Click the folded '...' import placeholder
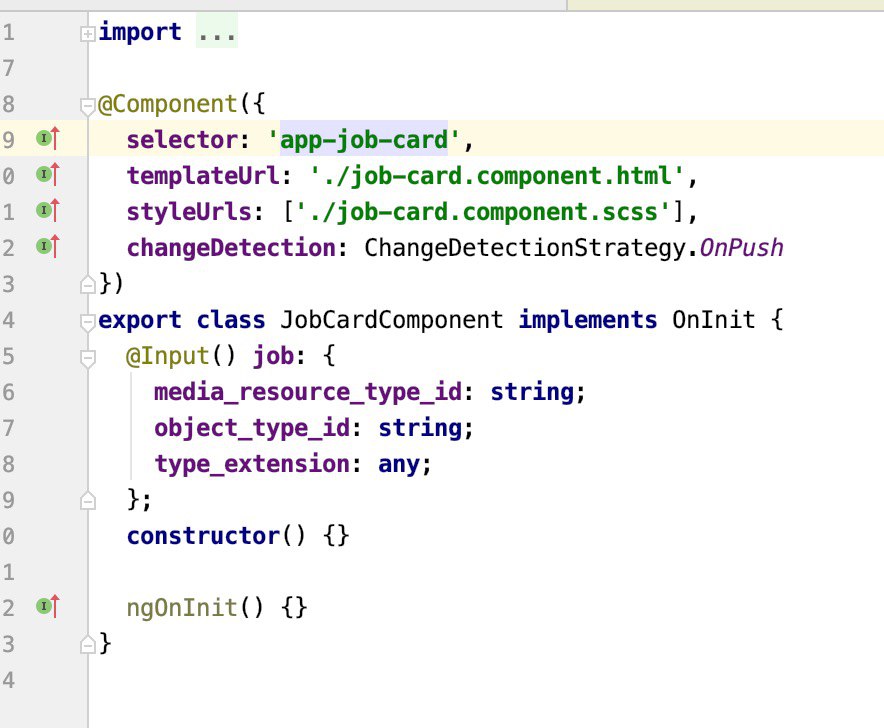This screenshot has width=884, height=728. (x=216, y=32)
